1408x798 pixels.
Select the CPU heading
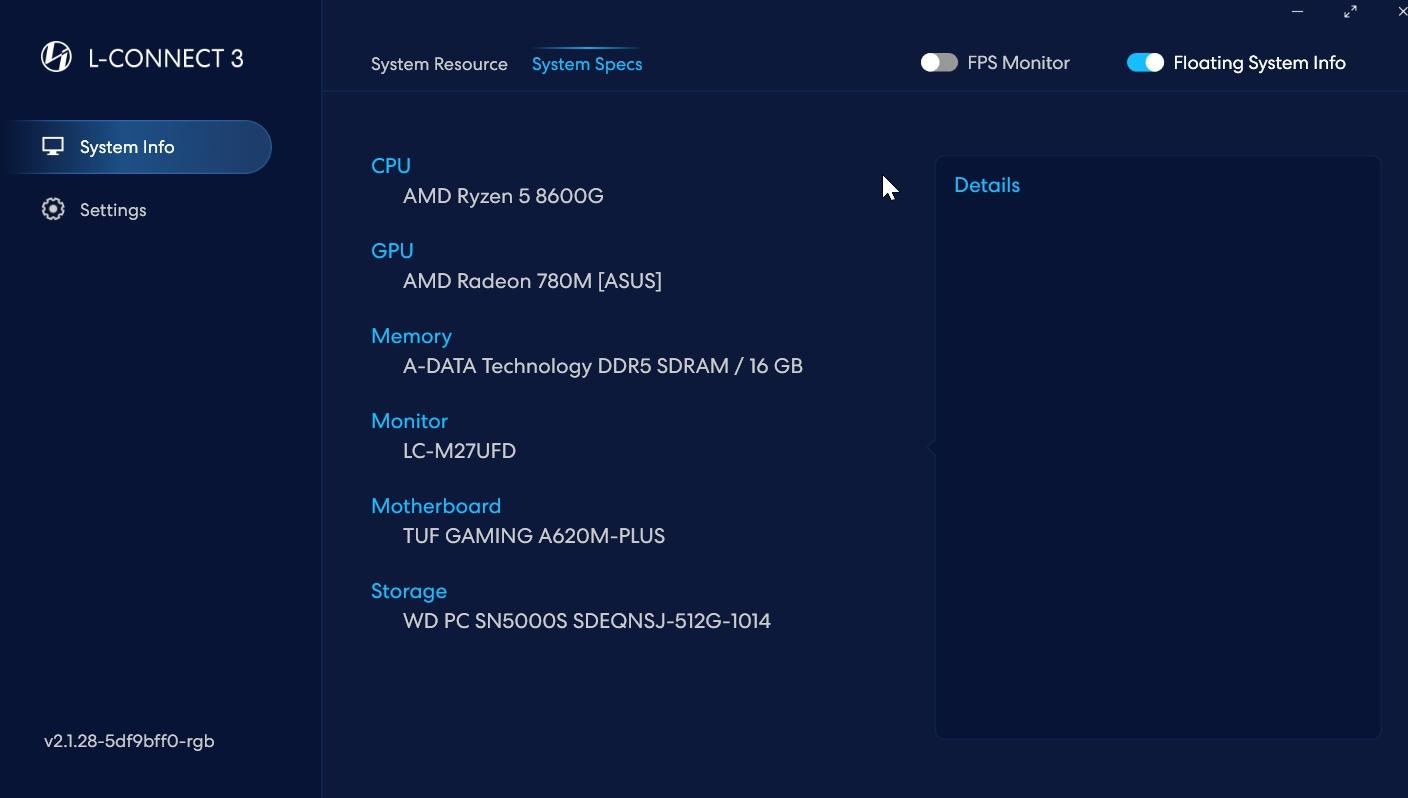point(391,166)
